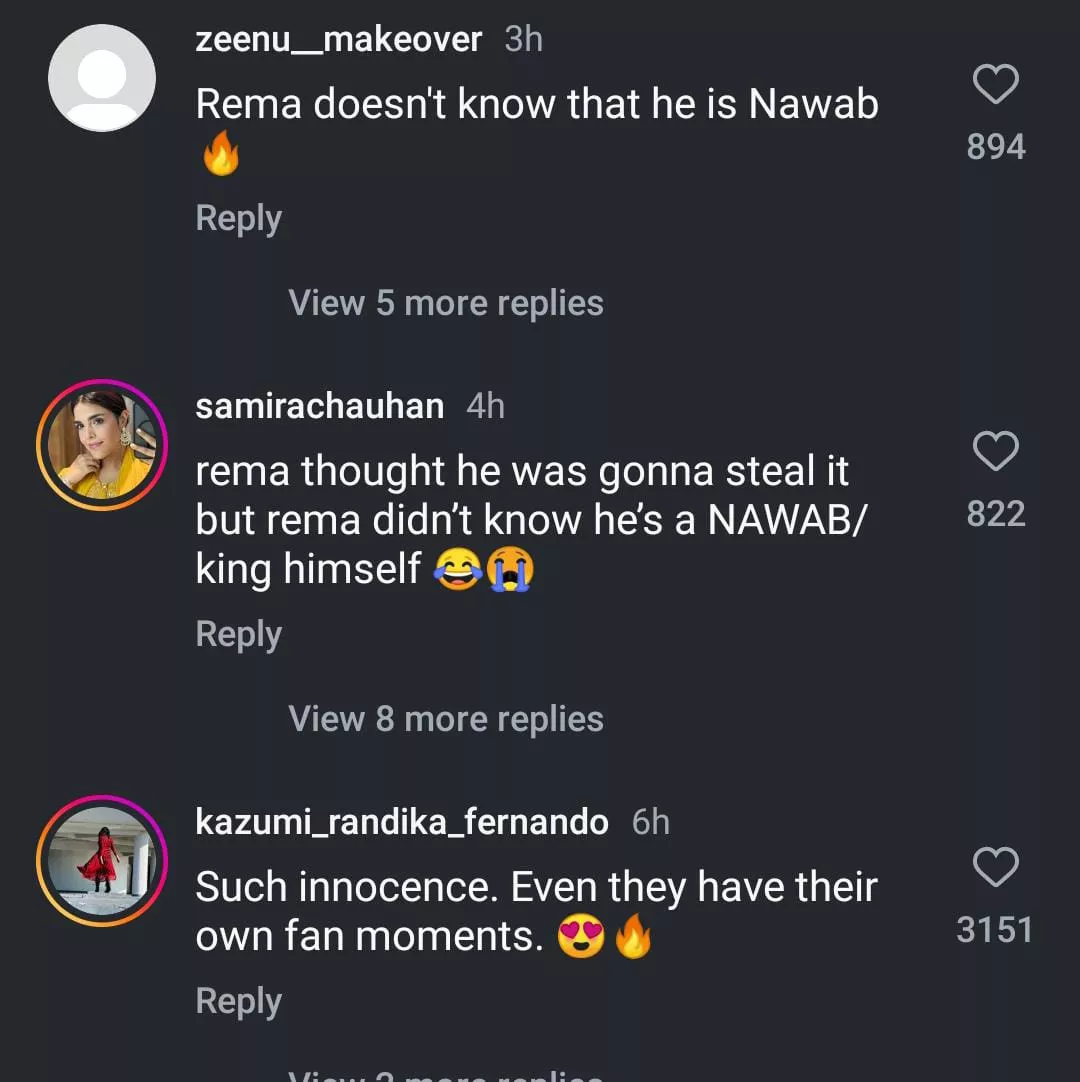Like zeenu__makeover's comment with the heart

(x=995, y=85)
